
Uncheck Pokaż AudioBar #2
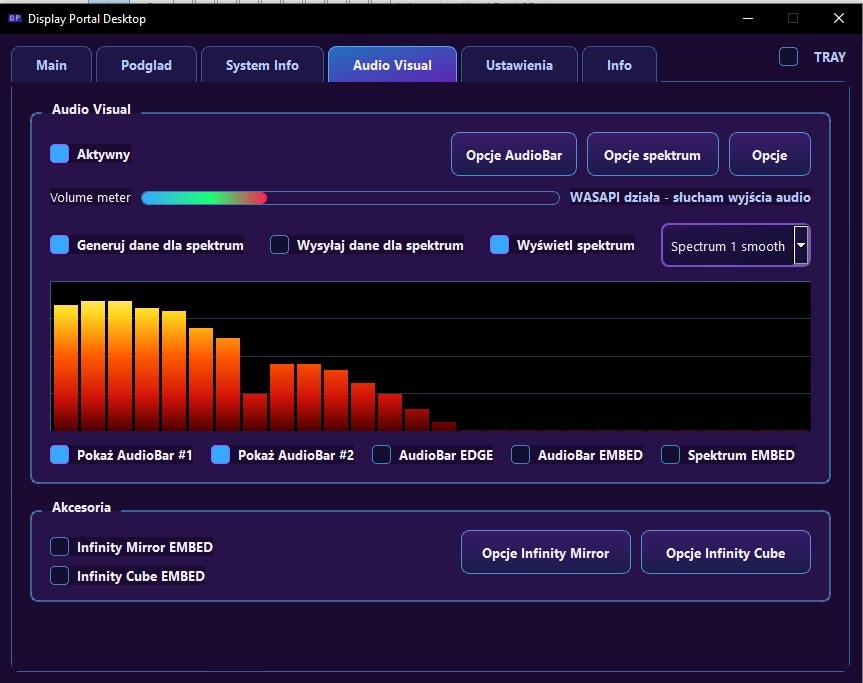[x=220, y=455]
